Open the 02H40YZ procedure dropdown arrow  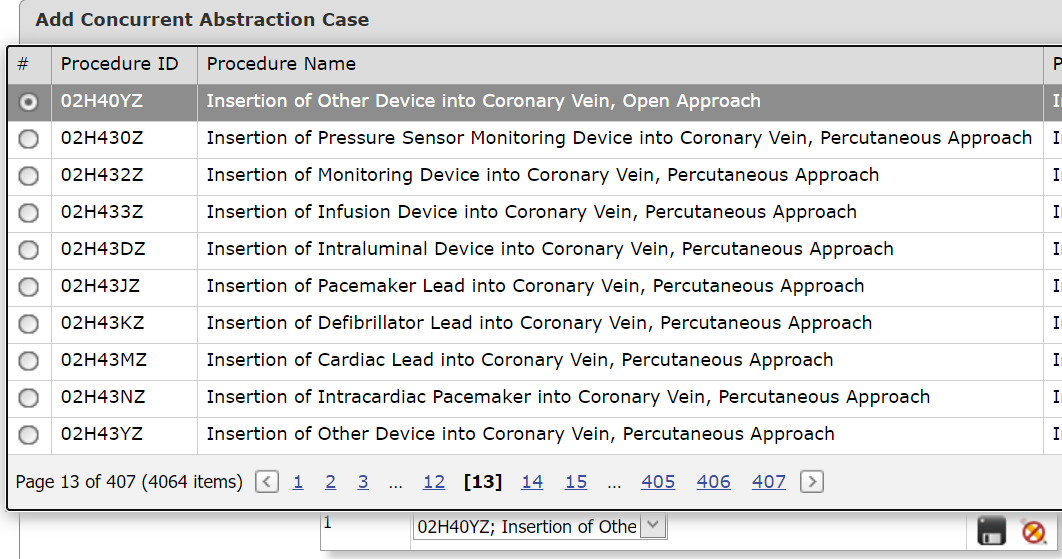click(x=653, y=525)
